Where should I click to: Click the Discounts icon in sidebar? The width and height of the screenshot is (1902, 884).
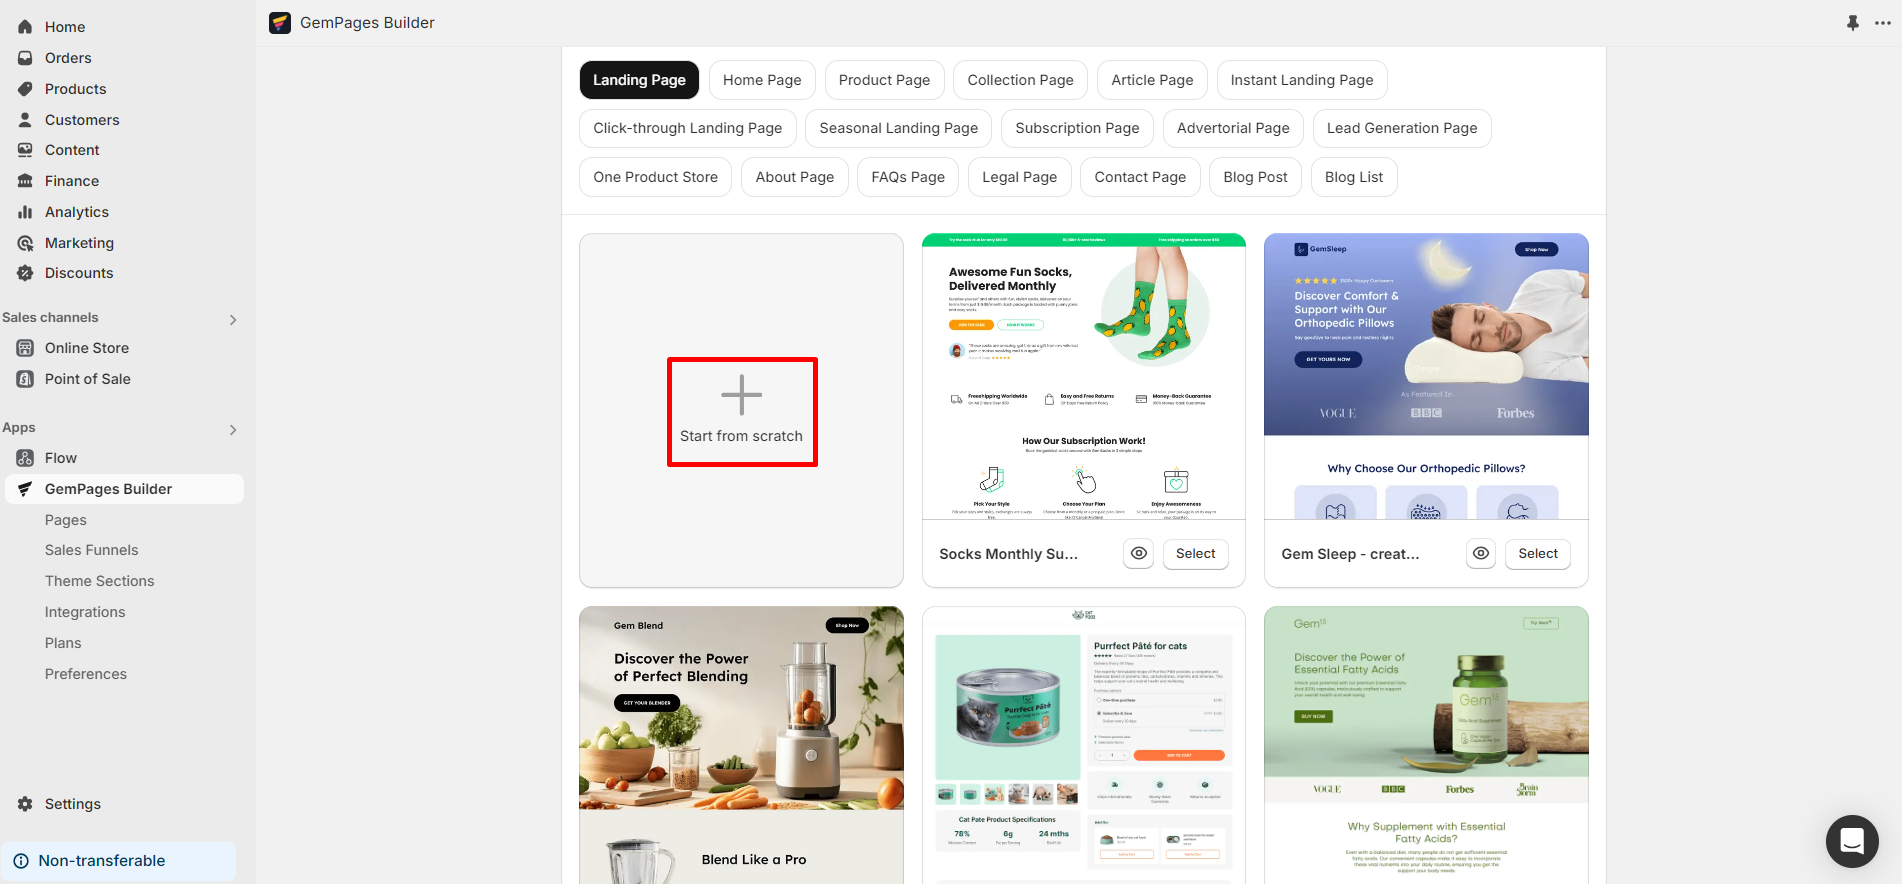(x=25, y=273)
